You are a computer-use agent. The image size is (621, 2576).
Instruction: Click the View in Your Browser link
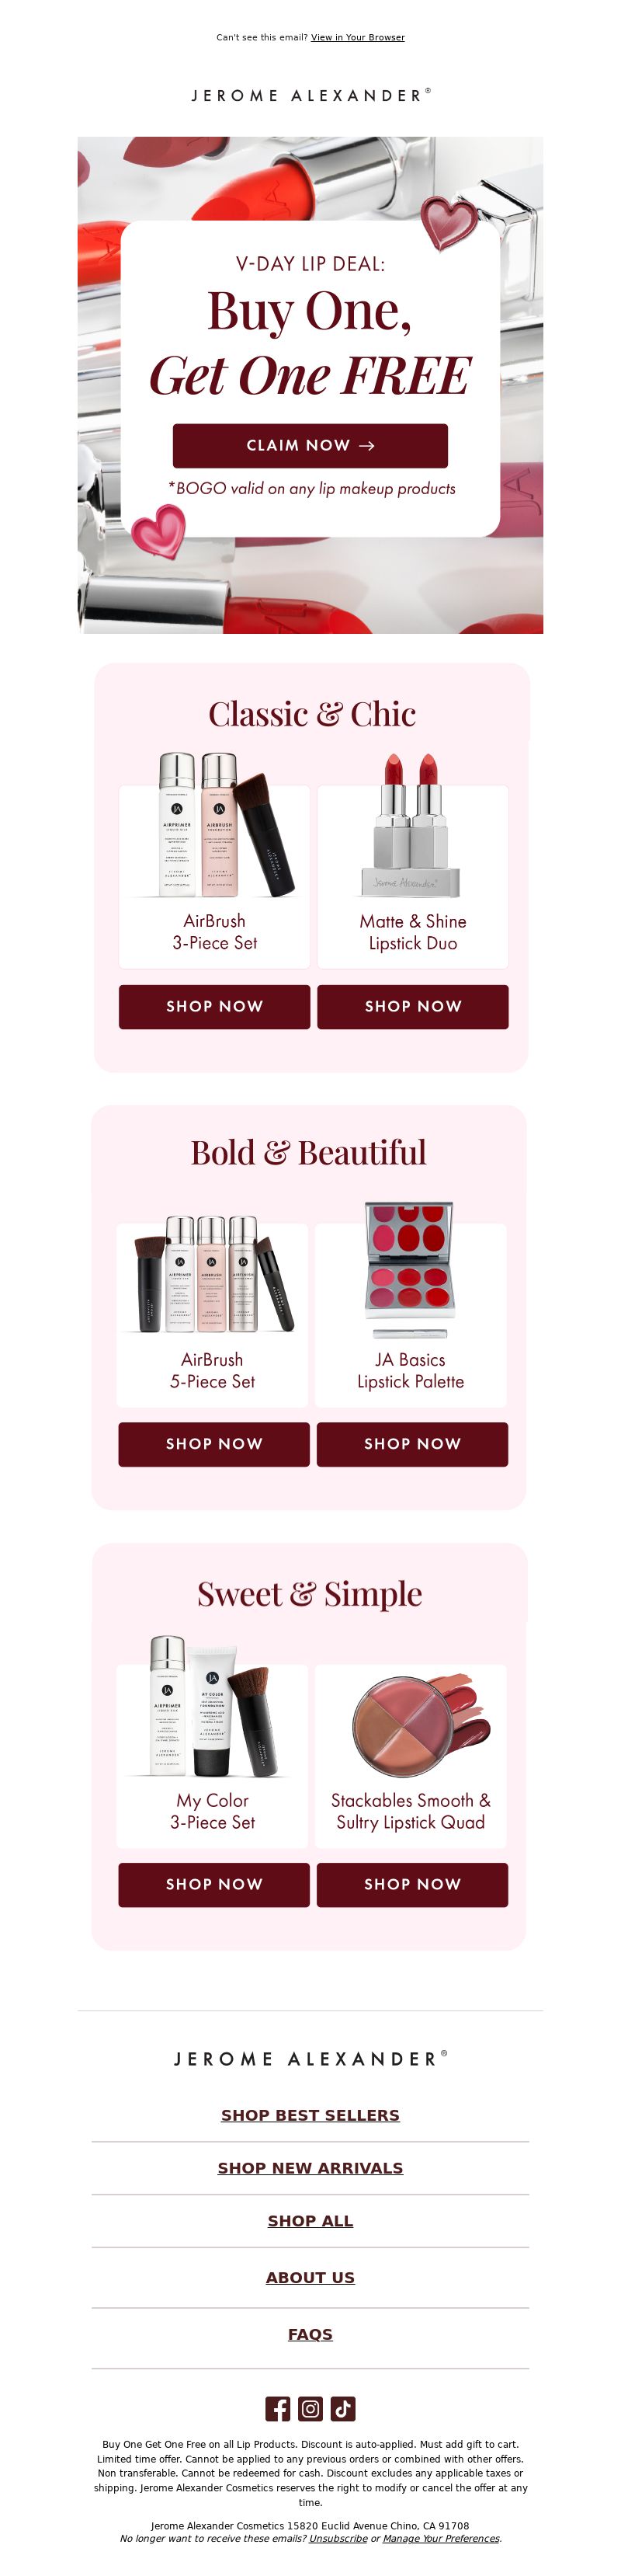pos(358,37)
